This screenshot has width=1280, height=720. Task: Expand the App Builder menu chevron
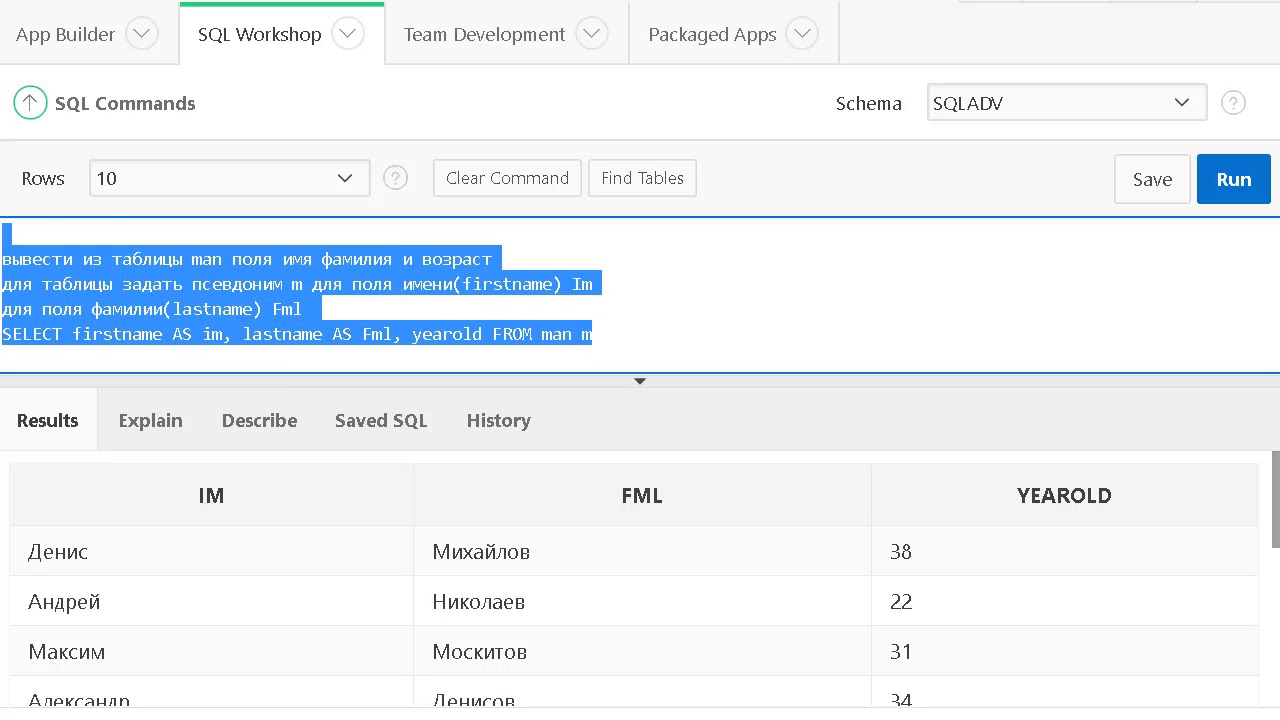point(142,34)
